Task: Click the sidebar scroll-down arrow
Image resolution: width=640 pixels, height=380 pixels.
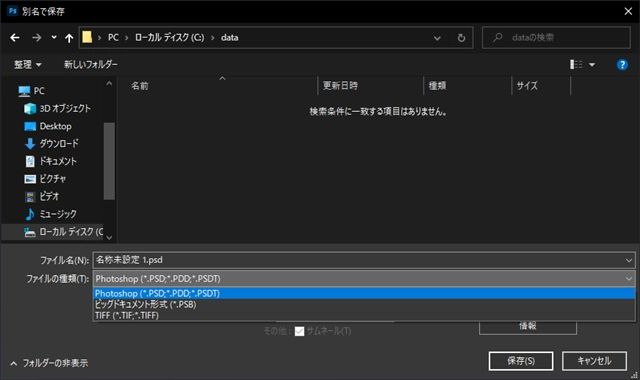Action: (109, 237)
